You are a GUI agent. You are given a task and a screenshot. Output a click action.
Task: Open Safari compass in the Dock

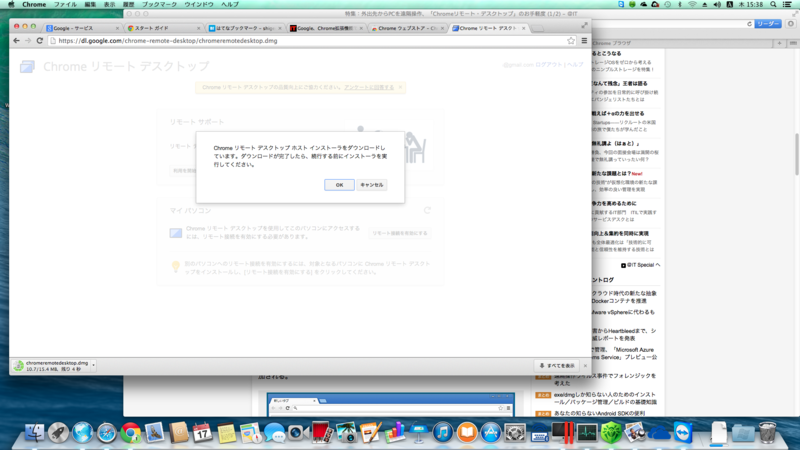pyautogui.click(x=106, y=433)
